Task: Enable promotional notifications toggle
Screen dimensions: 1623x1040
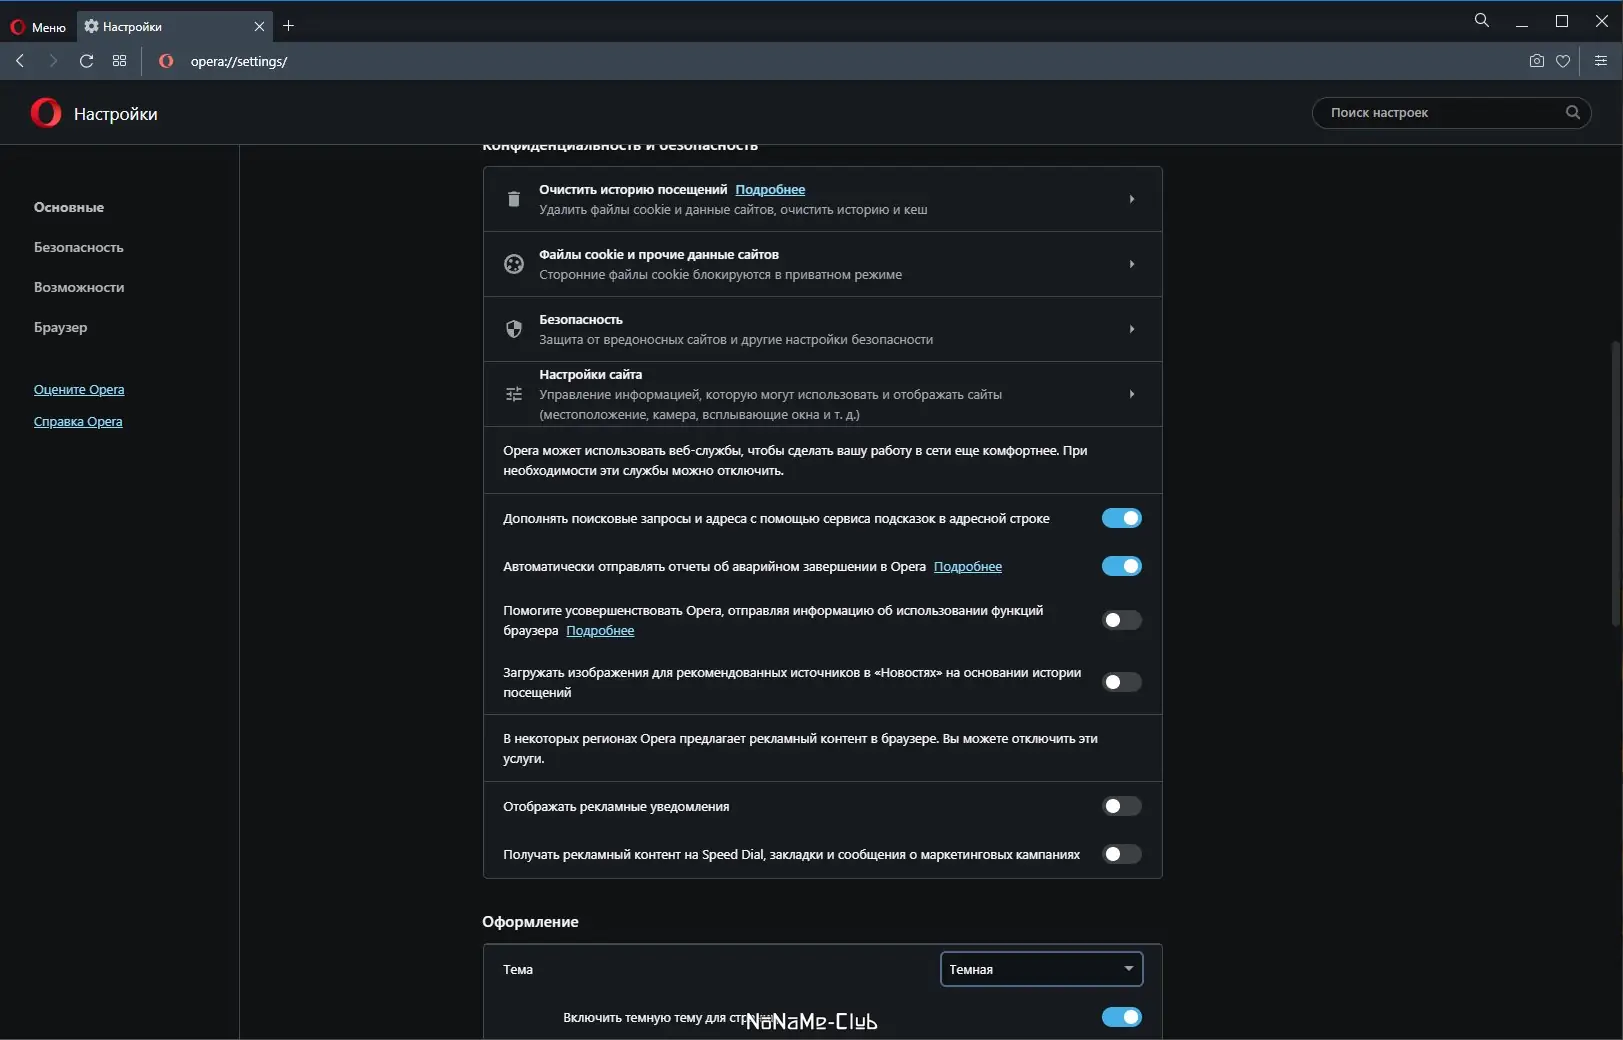Action: pos(1121,806)
